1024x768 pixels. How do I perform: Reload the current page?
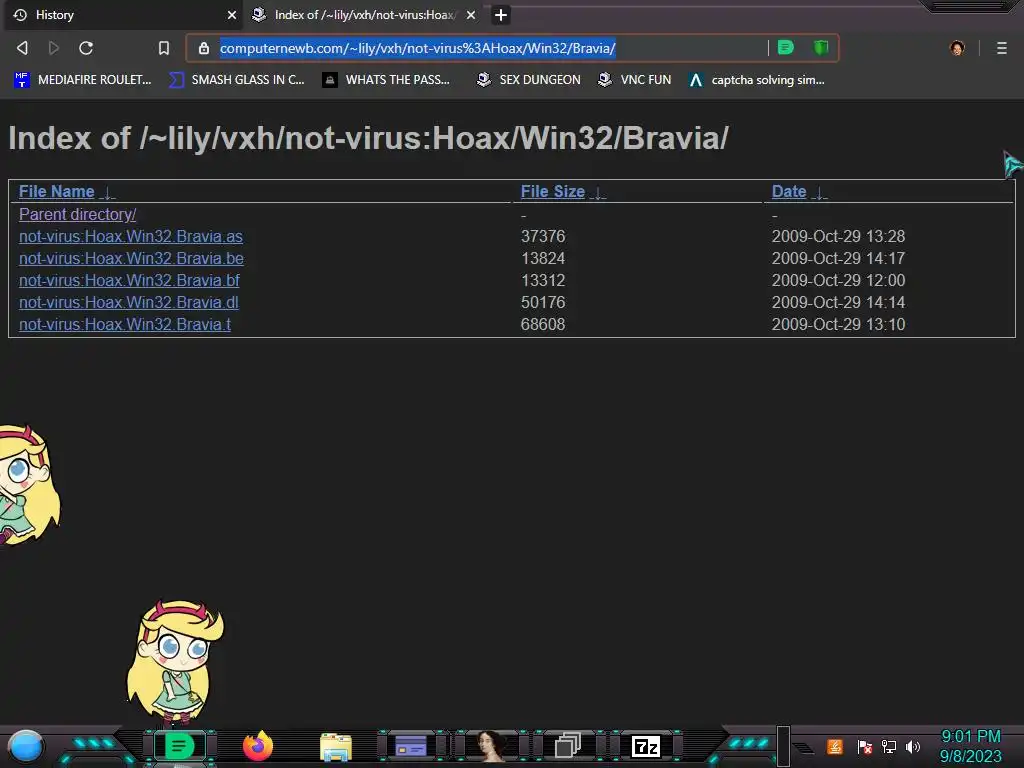(x=86, y=48)
